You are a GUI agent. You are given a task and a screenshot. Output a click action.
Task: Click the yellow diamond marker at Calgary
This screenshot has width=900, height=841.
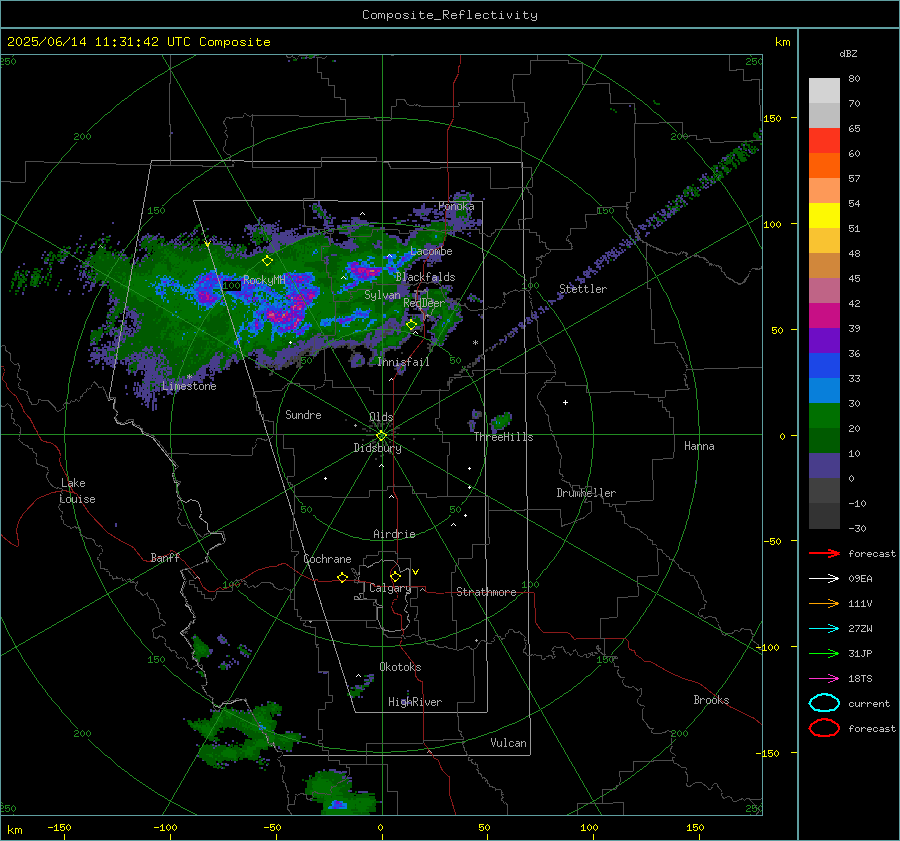point(395,576)
